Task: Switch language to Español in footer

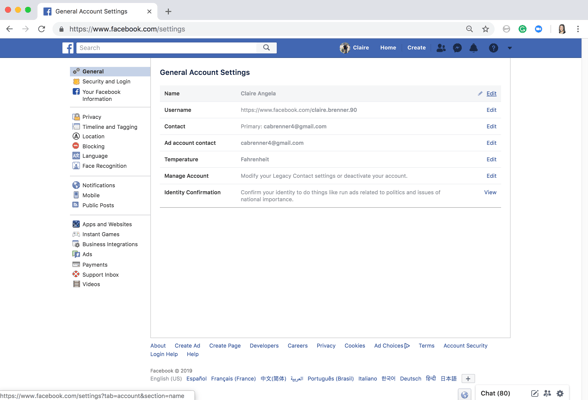Action: point(196,379)
